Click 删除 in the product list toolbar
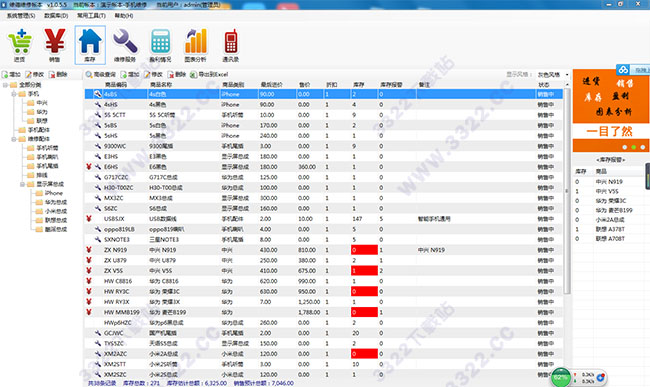Screen dimensions: 650x387 coord(177,75)
